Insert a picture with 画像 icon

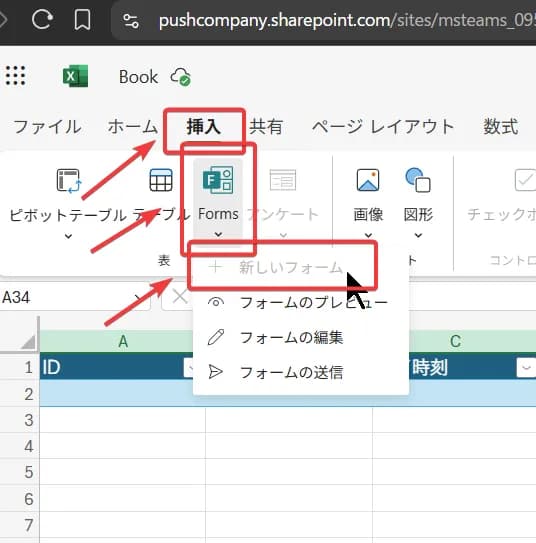(x=368, y=180)
